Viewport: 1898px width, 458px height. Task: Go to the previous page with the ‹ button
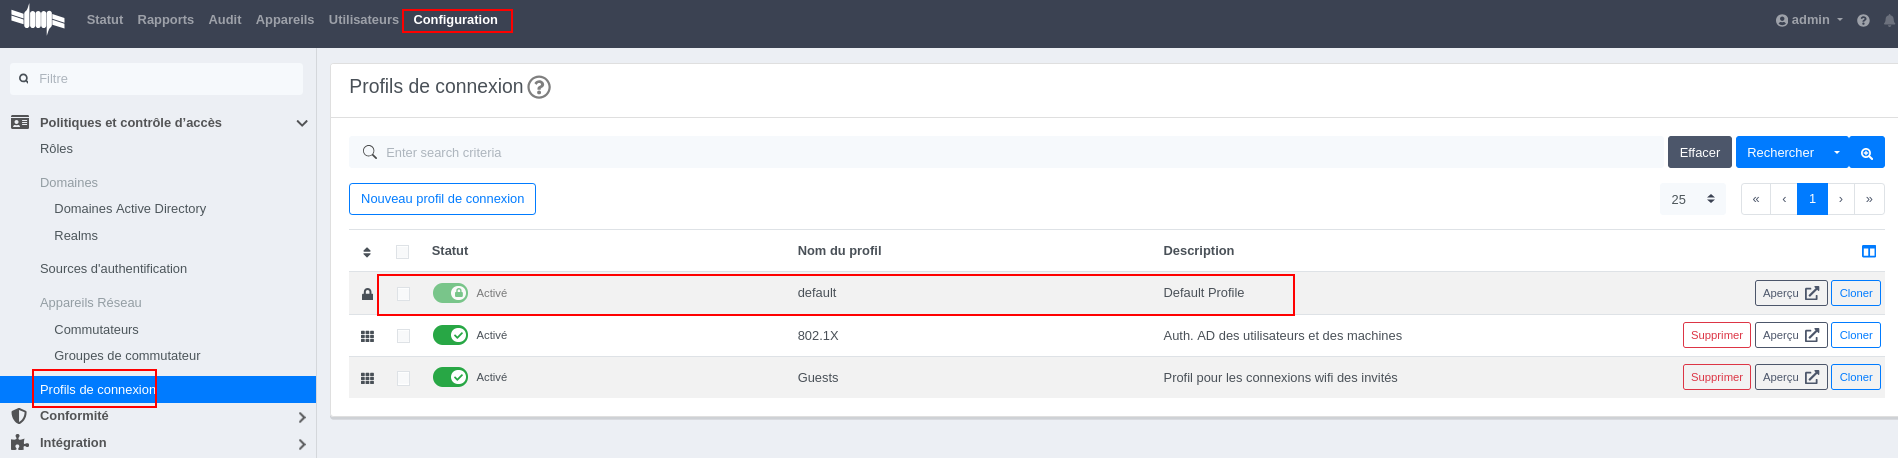click(x=1784, y=199)
